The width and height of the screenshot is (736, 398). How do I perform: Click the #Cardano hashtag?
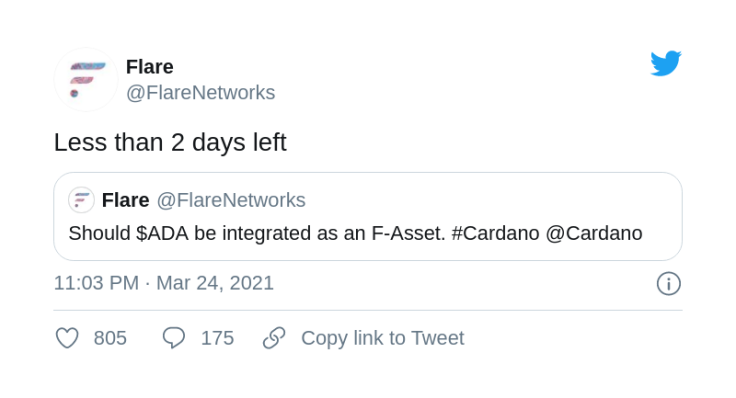click(495, 233)
